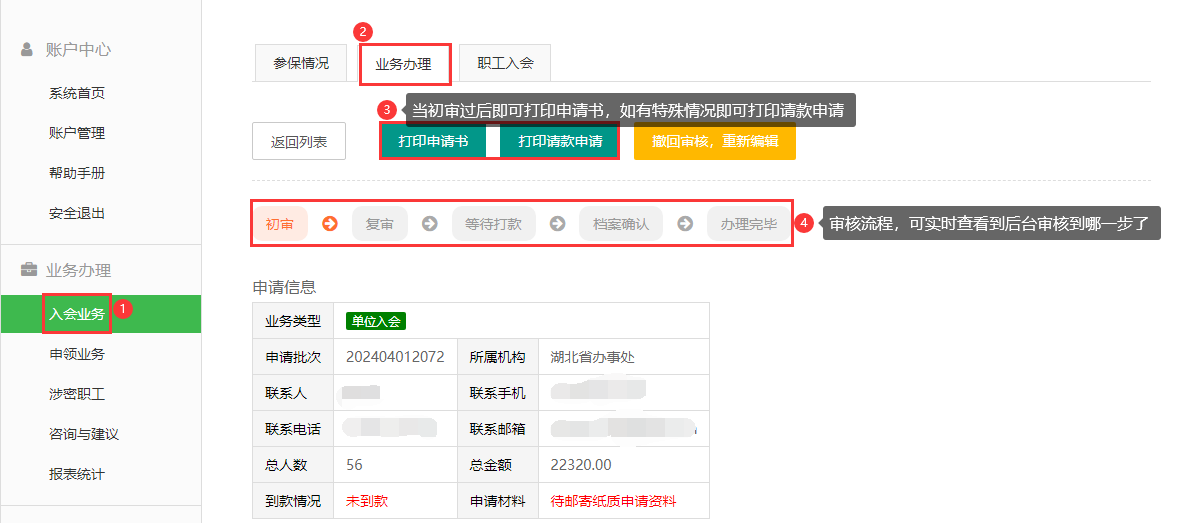Viewport: 1200px width, 523px height.
Task: Click the 复审 step in review flow
Action: 380,224
